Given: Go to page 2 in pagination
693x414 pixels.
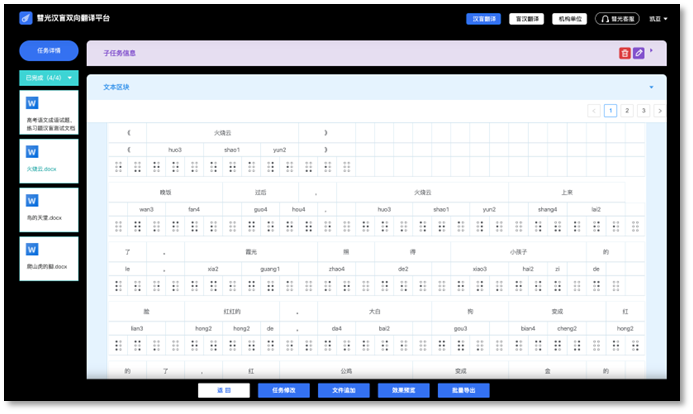Looking at the screenshot, I should 627,111.
